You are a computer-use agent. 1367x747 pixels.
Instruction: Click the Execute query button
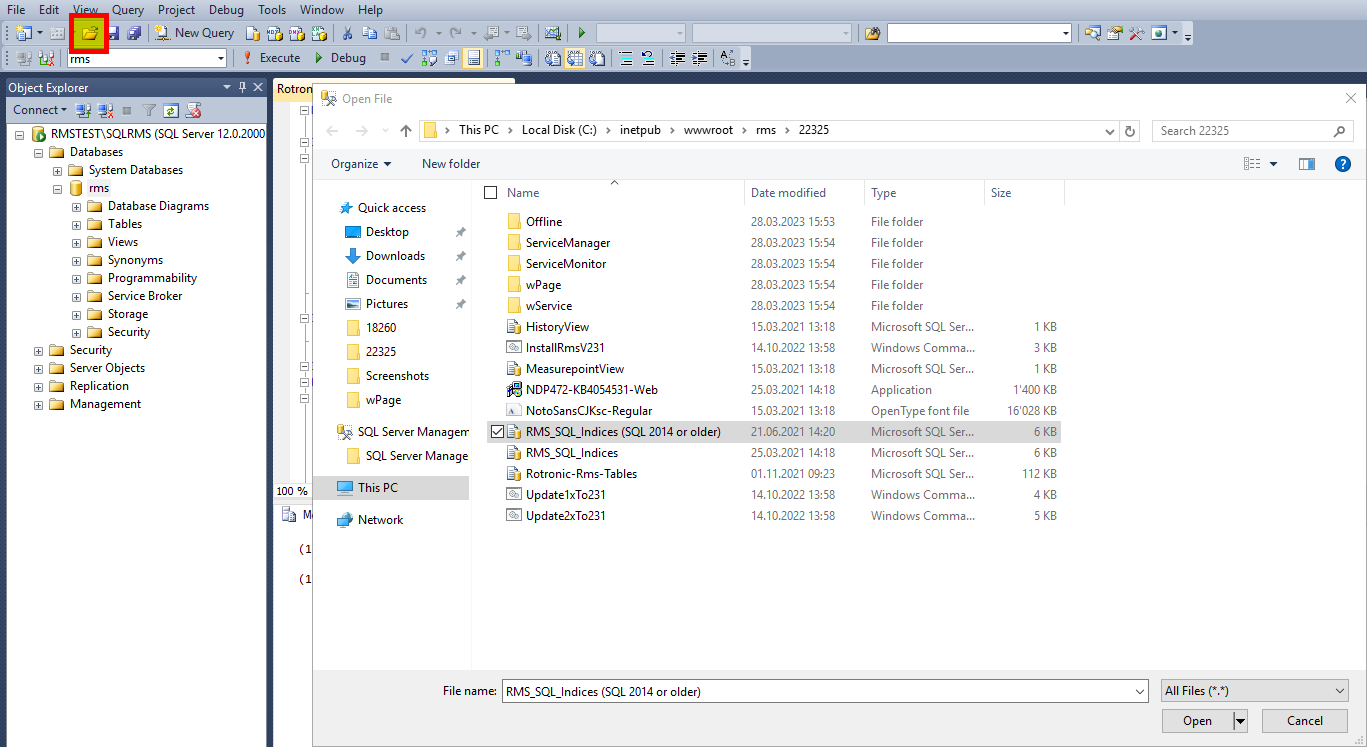pos(272,58)
